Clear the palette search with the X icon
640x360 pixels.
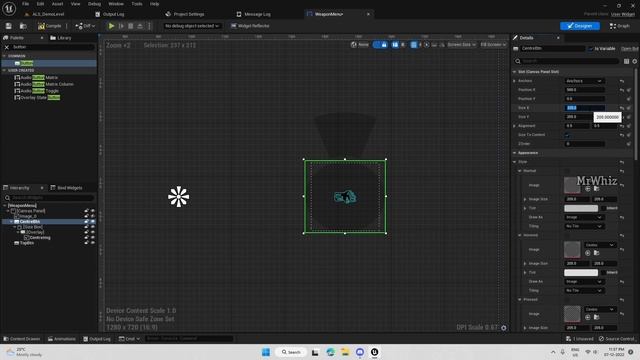tap(7, 47)
